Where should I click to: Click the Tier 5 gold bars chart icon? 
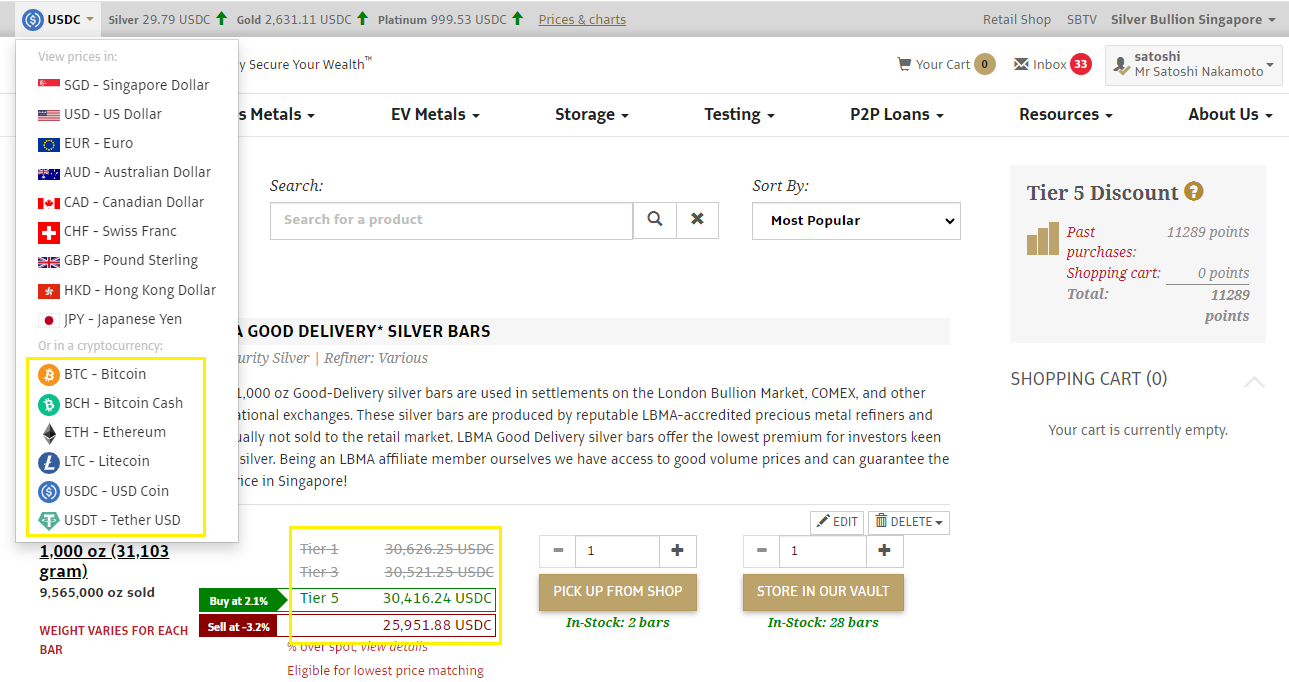click(1043, 239)
